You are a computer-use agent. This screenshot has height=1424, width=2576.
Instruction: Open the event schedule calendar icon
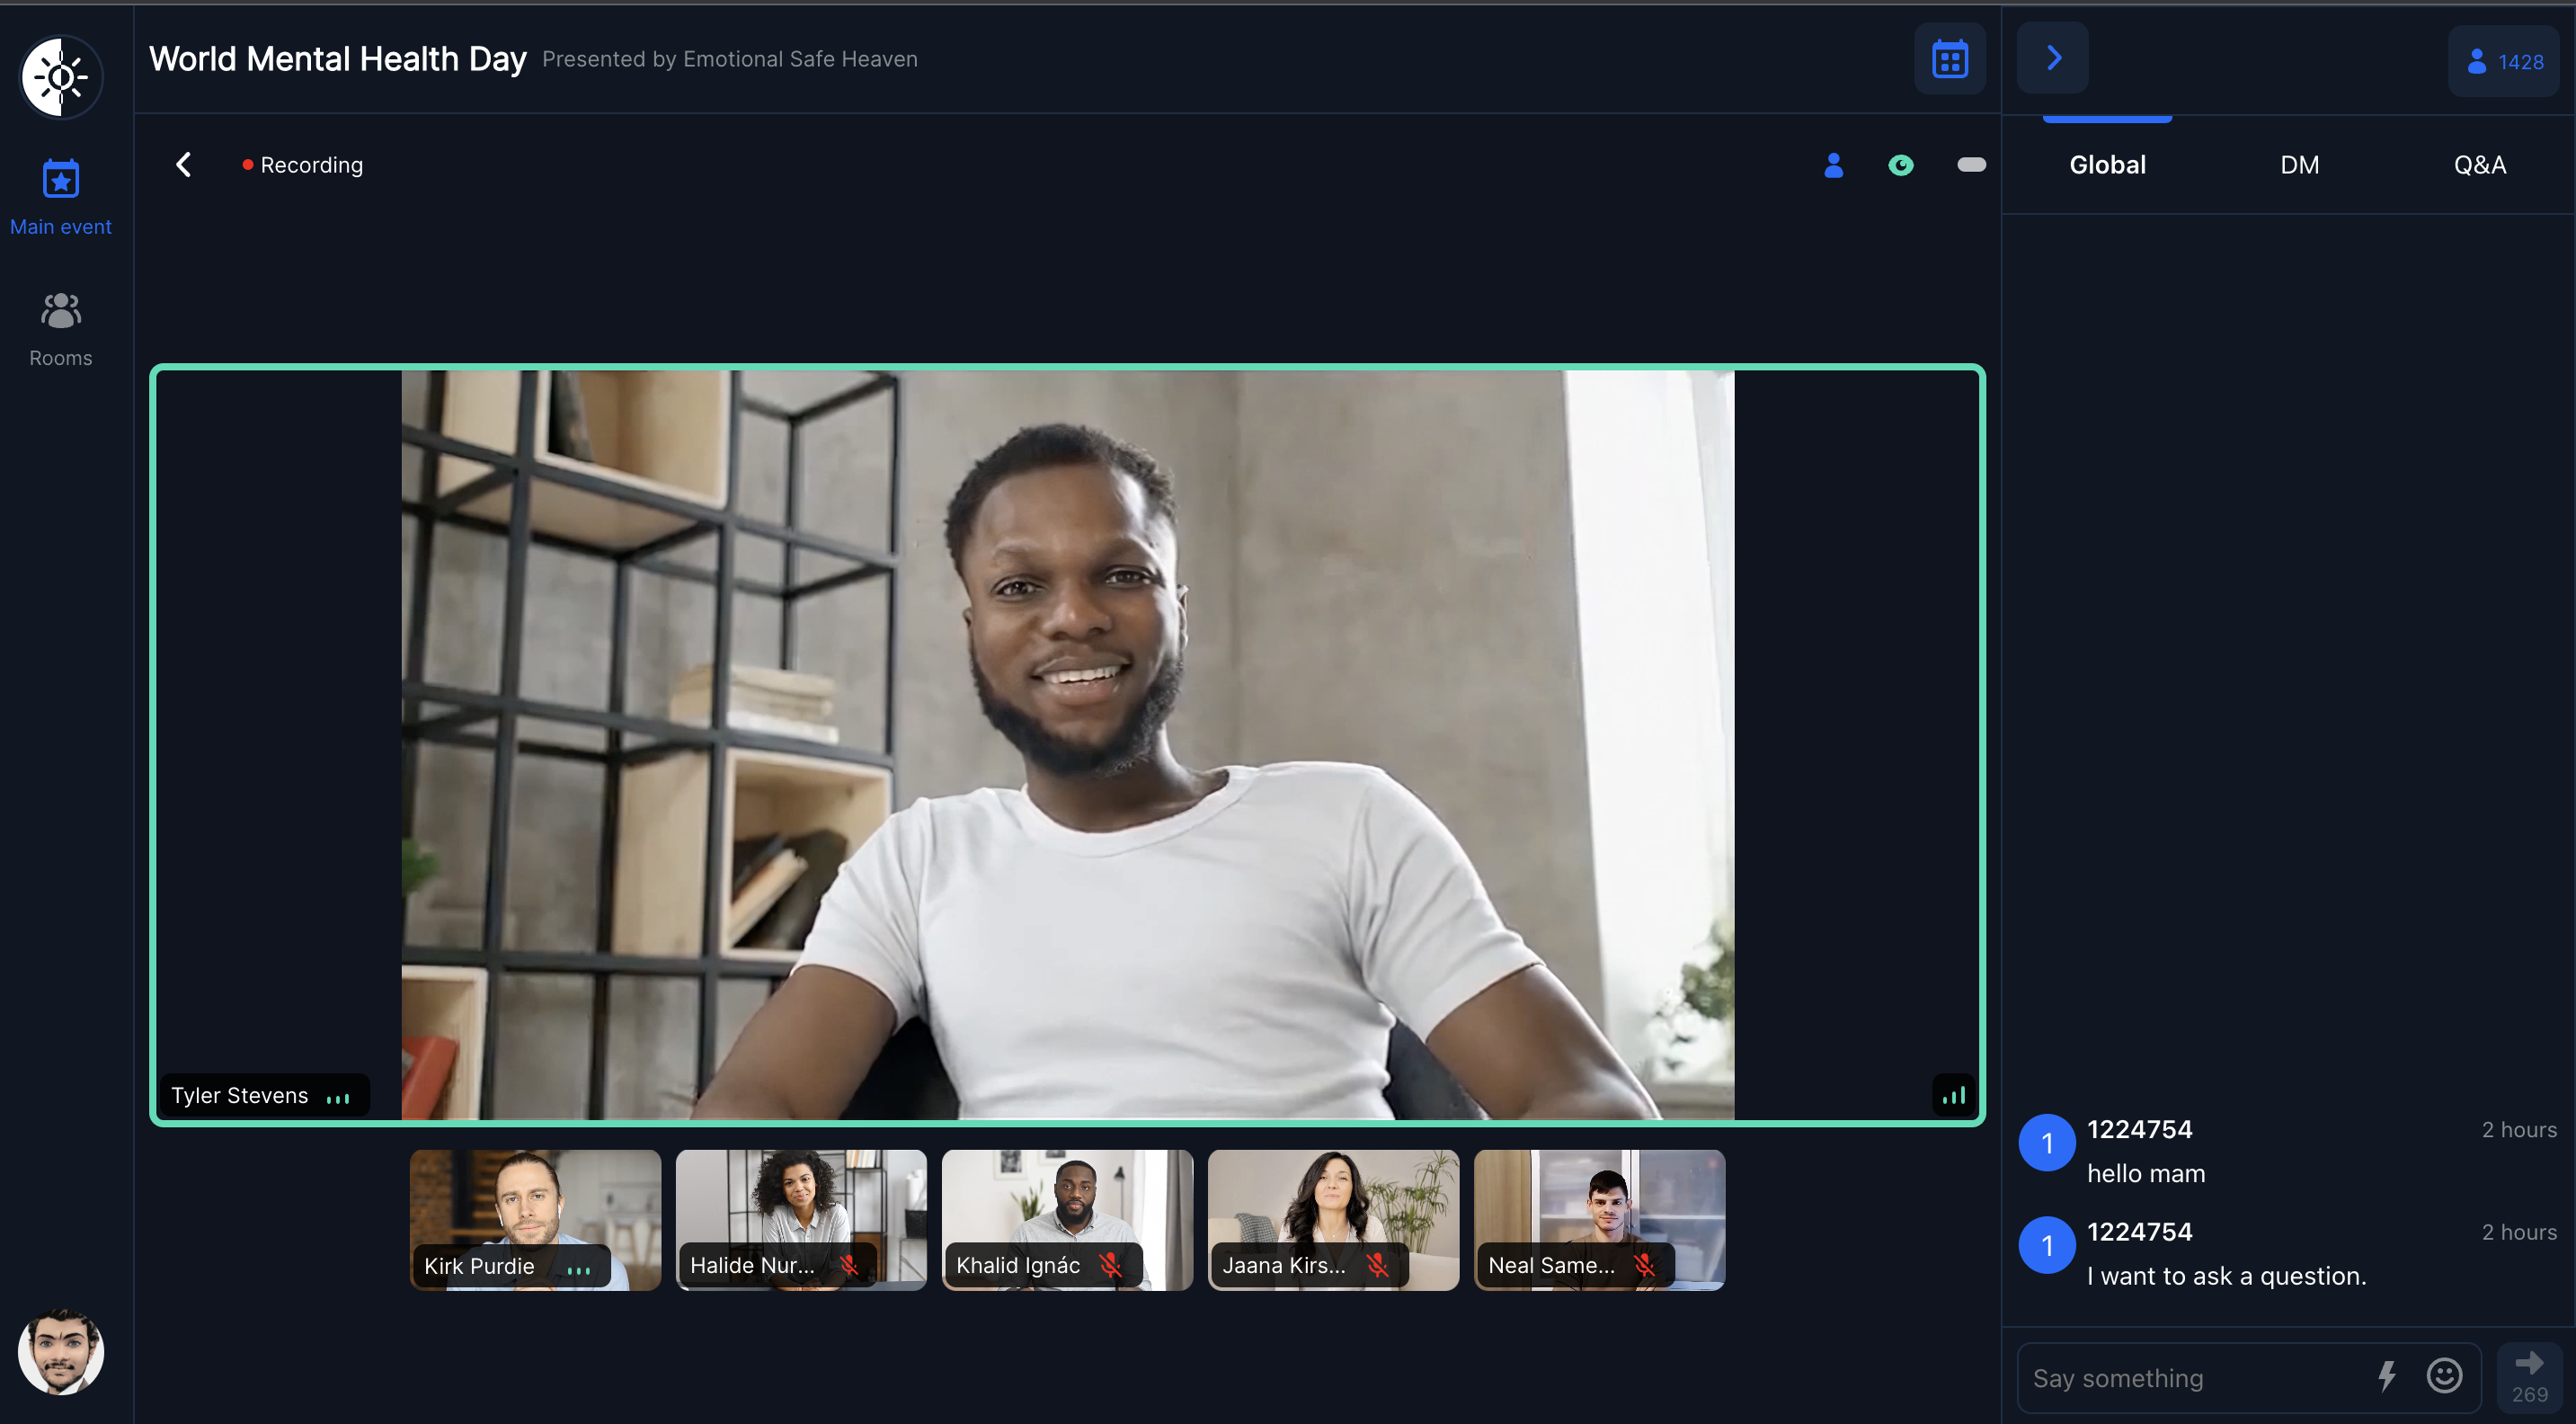coord(1949,58)
